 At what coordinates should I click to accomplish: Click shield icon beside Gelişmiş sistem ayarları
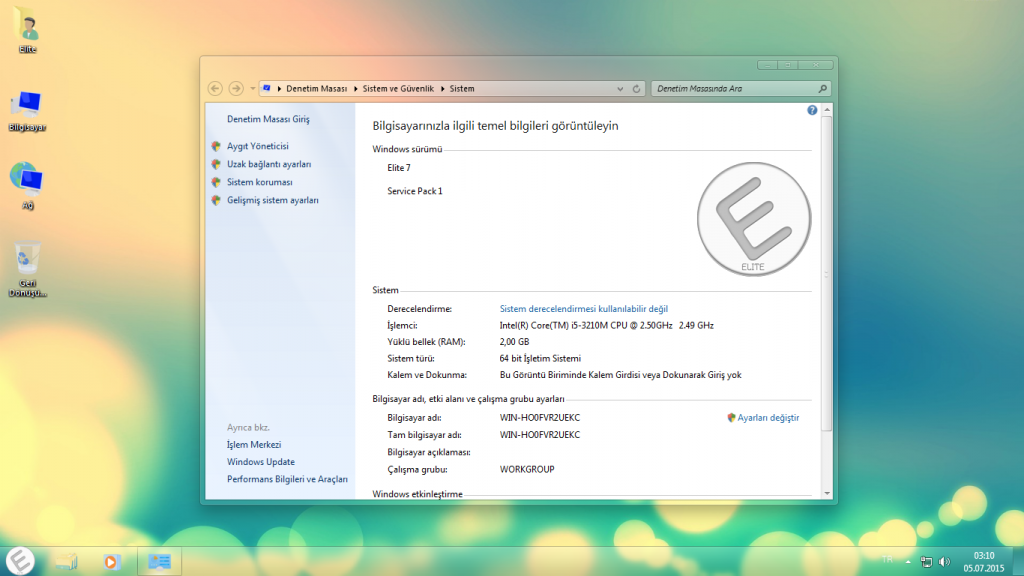point(216,200)
